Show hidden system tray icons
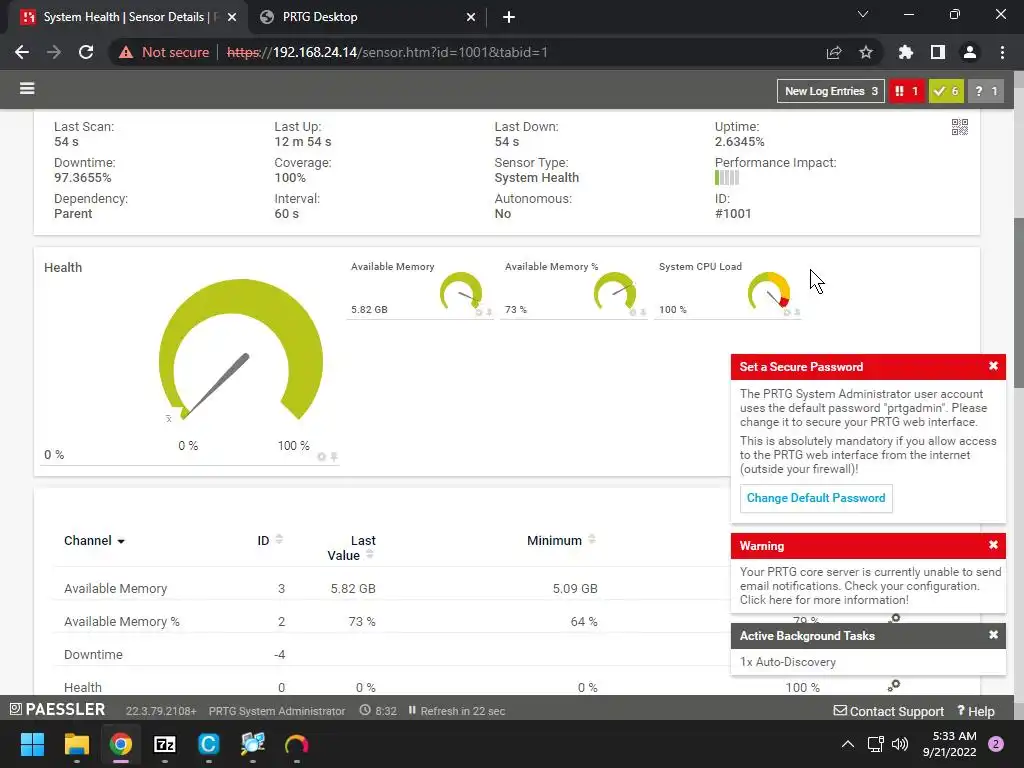 848,744
